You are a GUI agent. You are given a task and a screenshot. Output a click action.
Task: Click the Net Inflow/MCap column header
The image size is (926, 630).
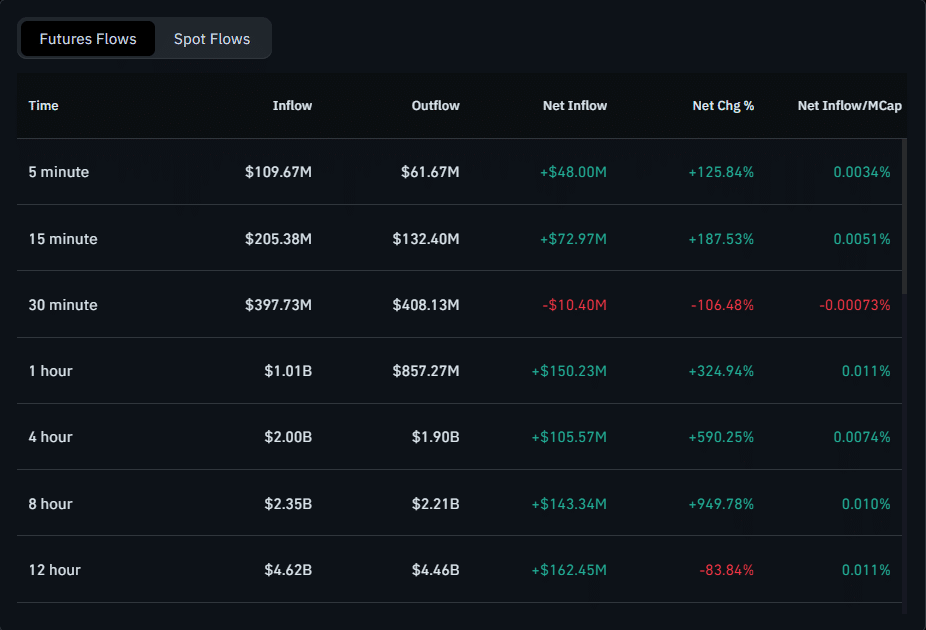(x=849, y=105)
